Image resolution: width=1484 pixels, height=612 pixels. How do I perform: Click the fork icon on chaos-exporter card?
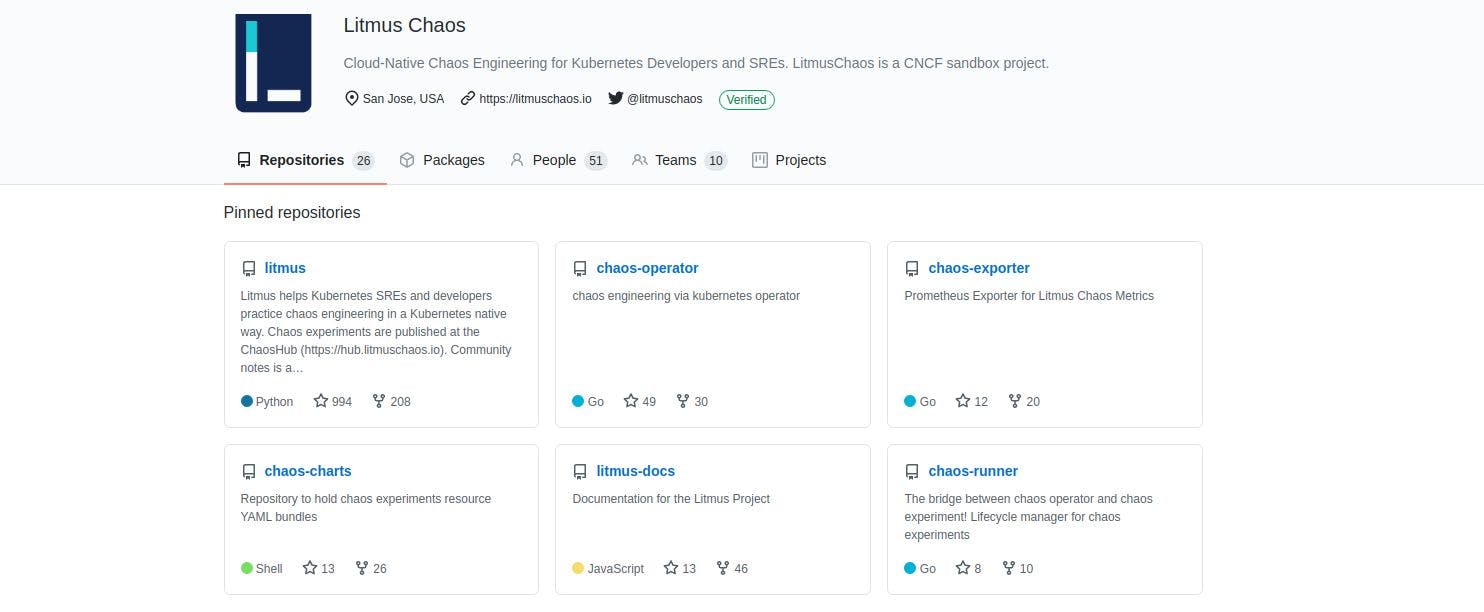click(x=1015, y=401)
